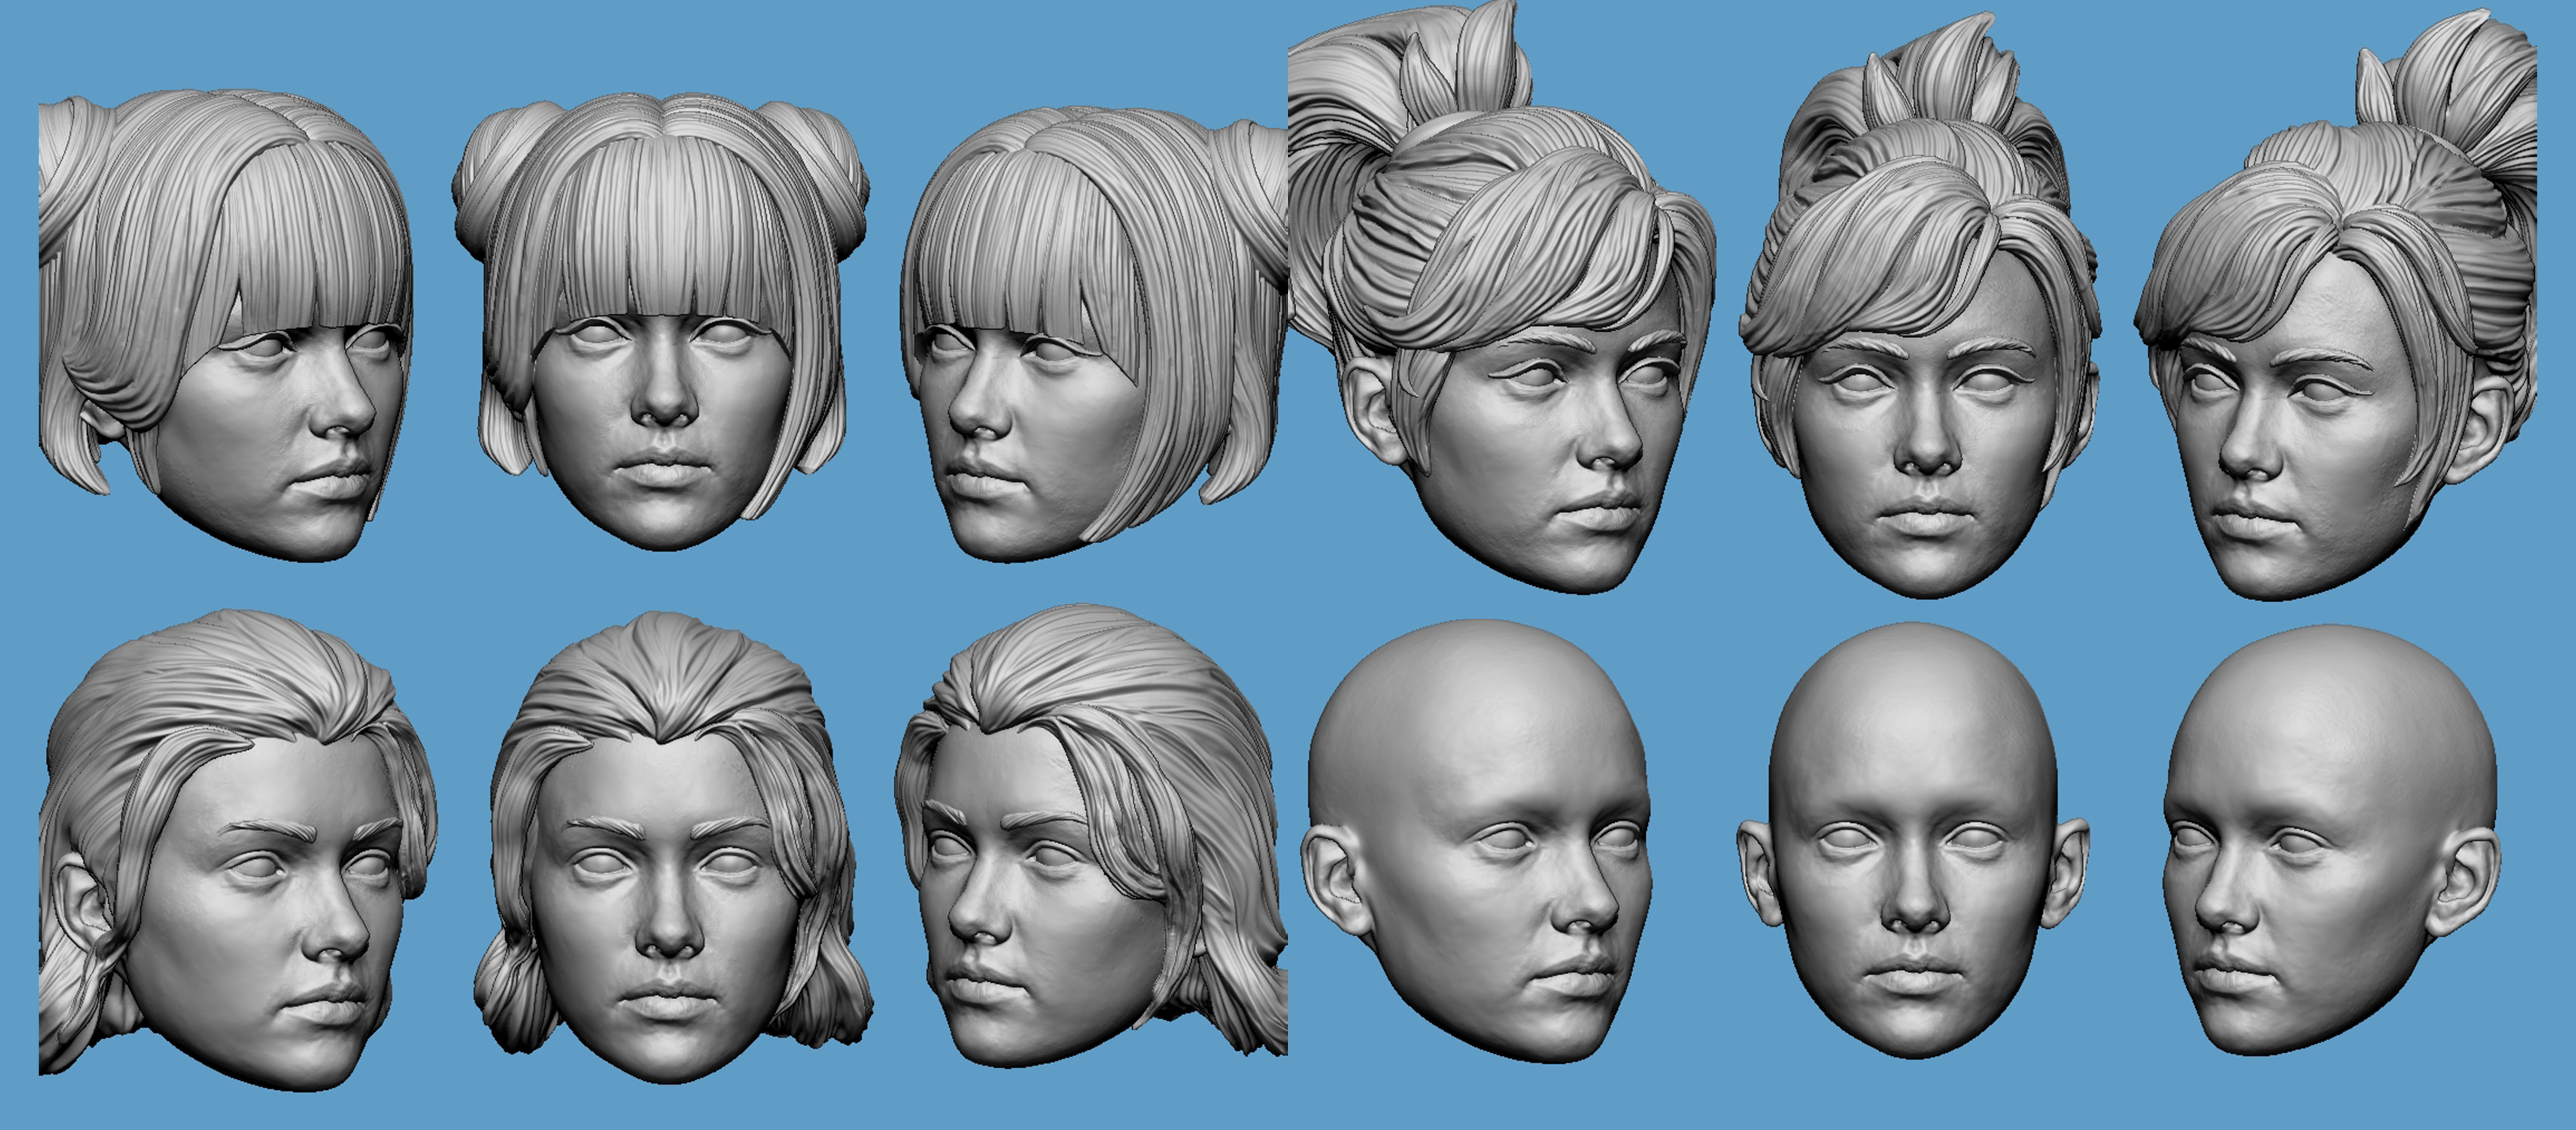Viewport: 2576px width, 1130px height.
Task: Click the visible ear of the left-facing bald head
Action: 2467,880
